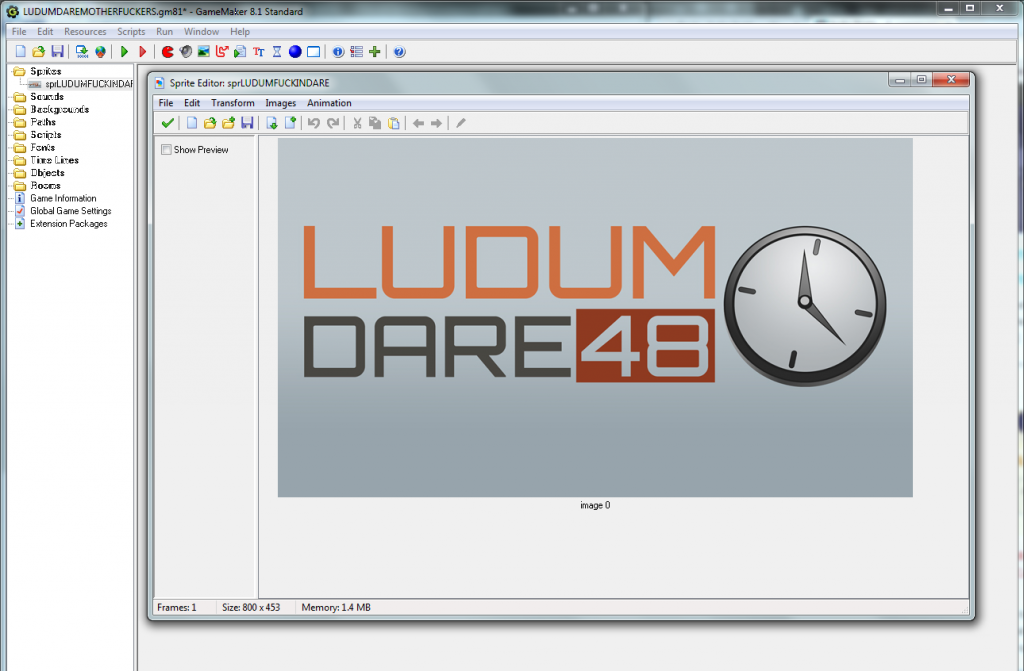Screen dimensions: 1024x671
Task: Open an existing game from main toolbar
Action: tap(39, 52)
